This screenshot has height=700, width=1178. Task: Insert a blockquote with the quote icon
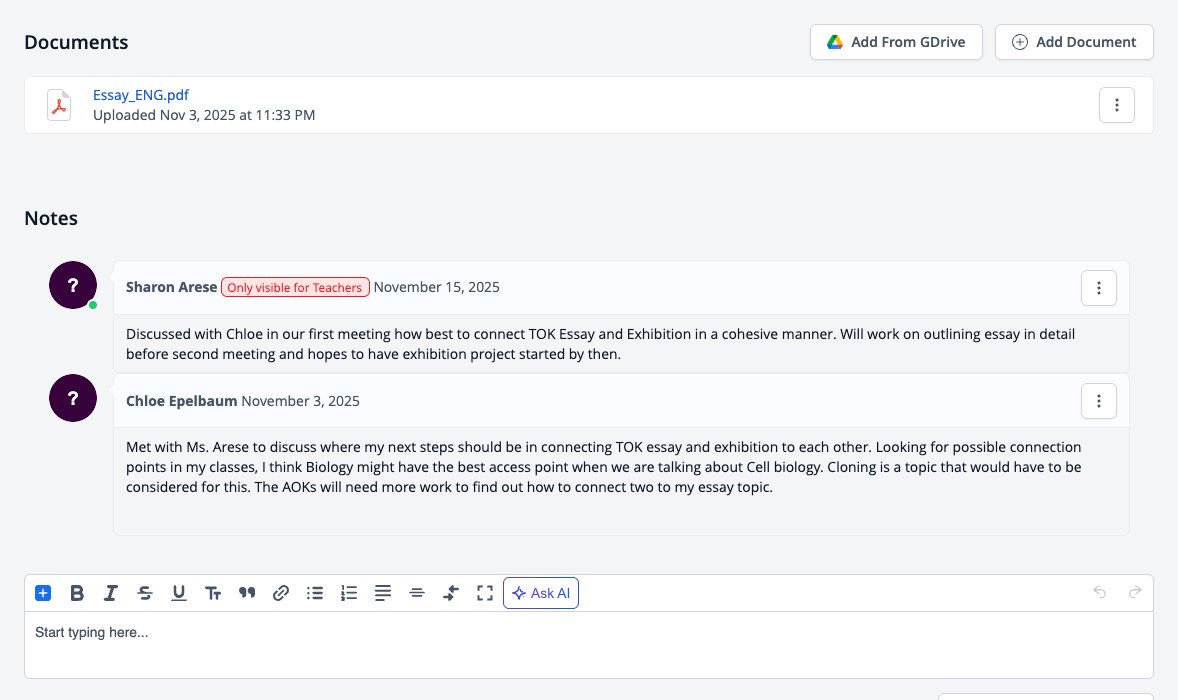(247, 593)
